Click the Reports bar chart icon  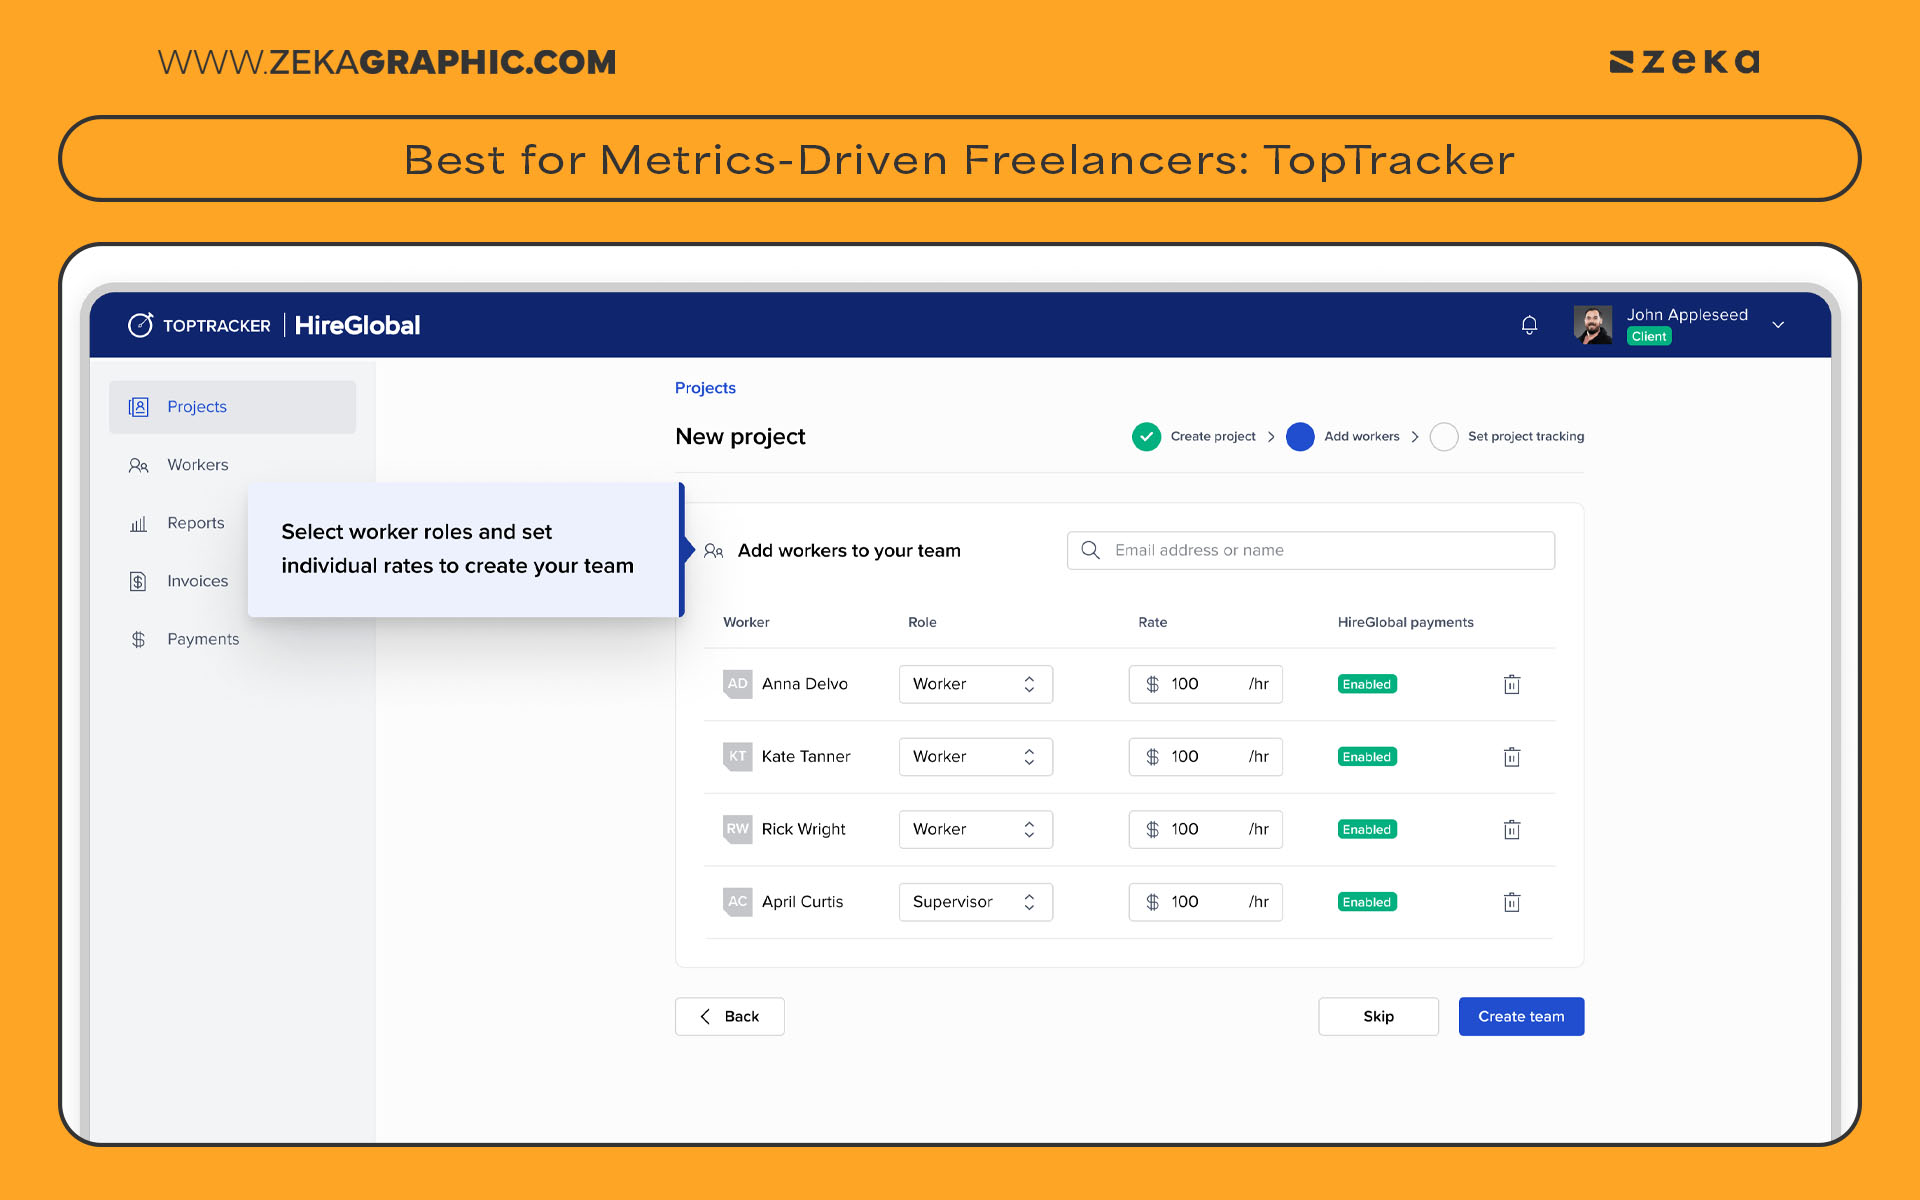click(138, 523)
